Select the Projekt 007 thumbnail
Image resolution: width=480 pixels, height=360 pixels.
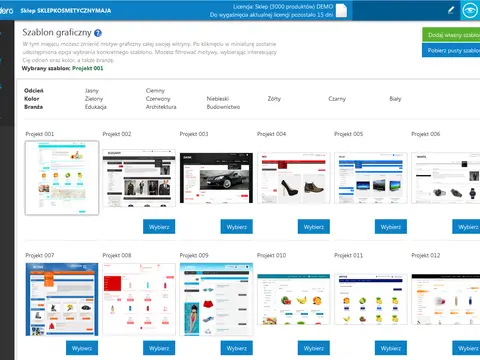tap(62, 299)
